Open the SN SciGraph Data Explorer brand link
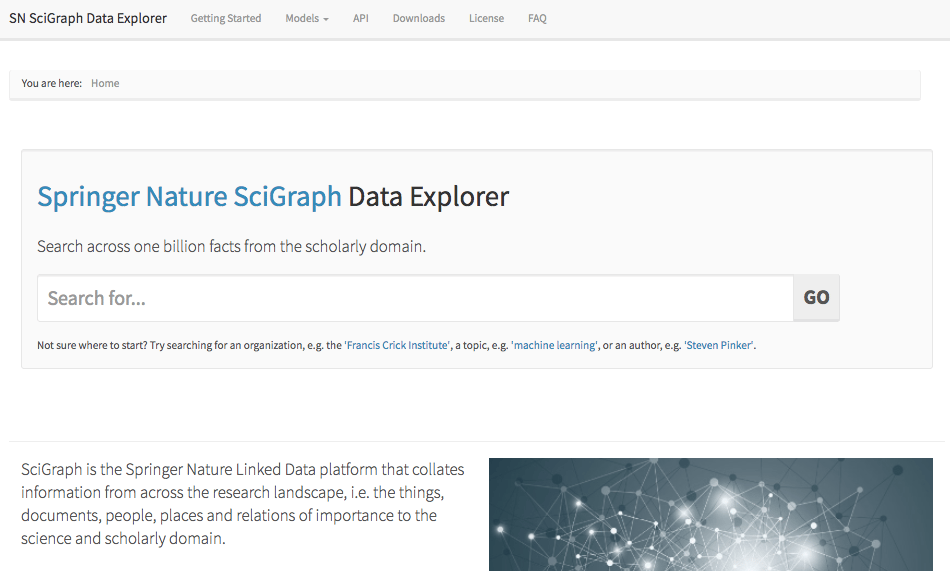 88,18
